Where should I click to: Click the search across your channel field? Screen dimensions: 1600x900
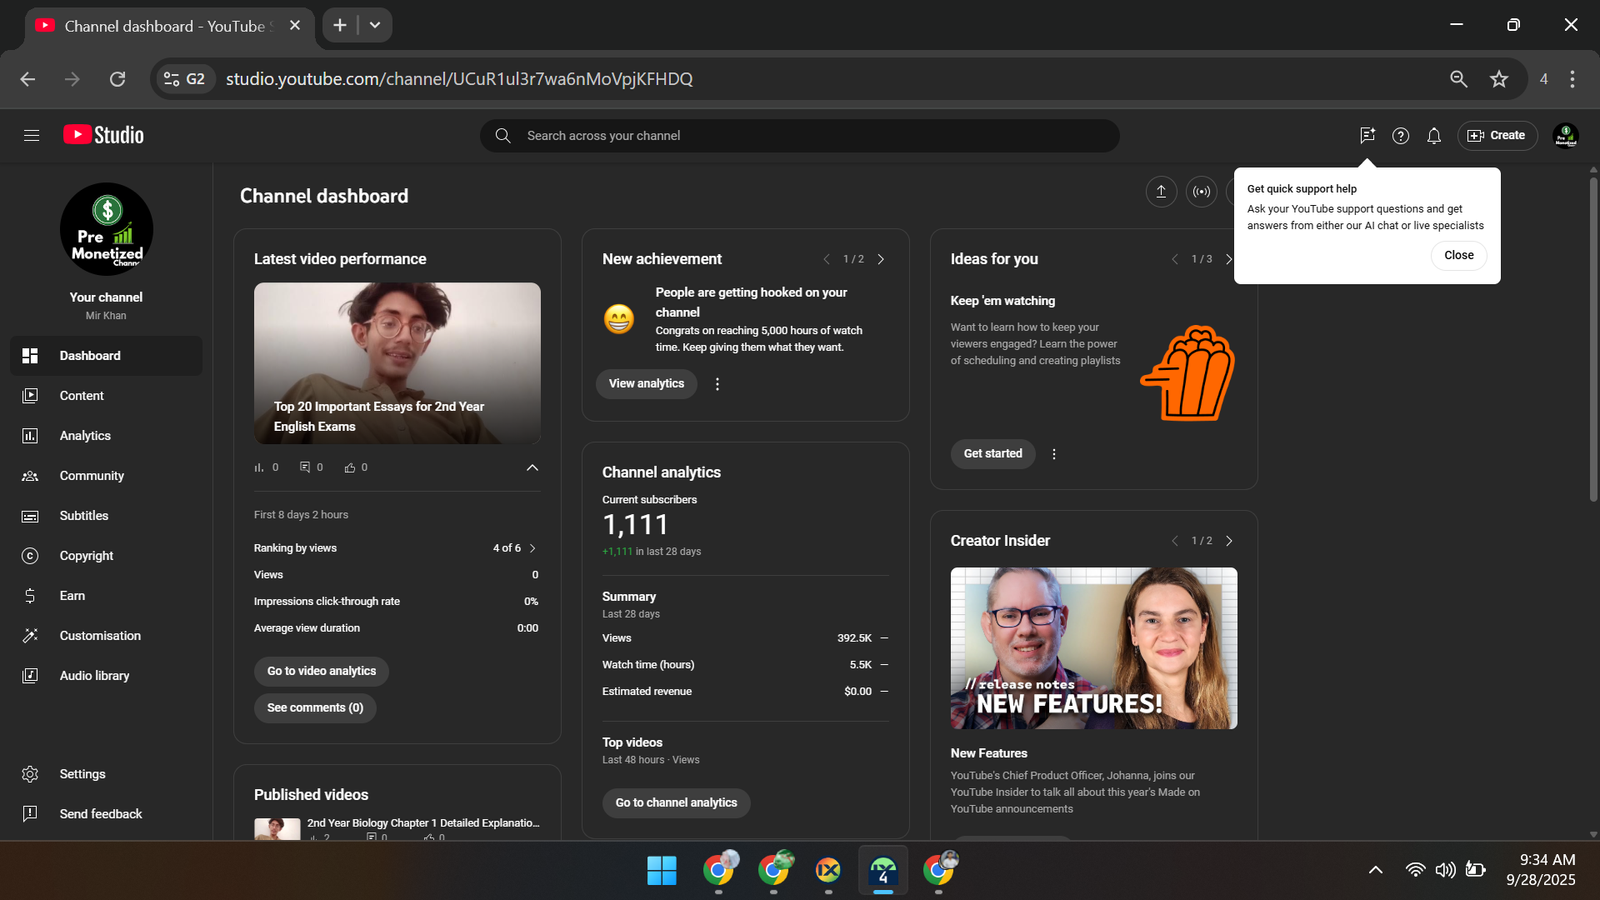coord(800,136)
